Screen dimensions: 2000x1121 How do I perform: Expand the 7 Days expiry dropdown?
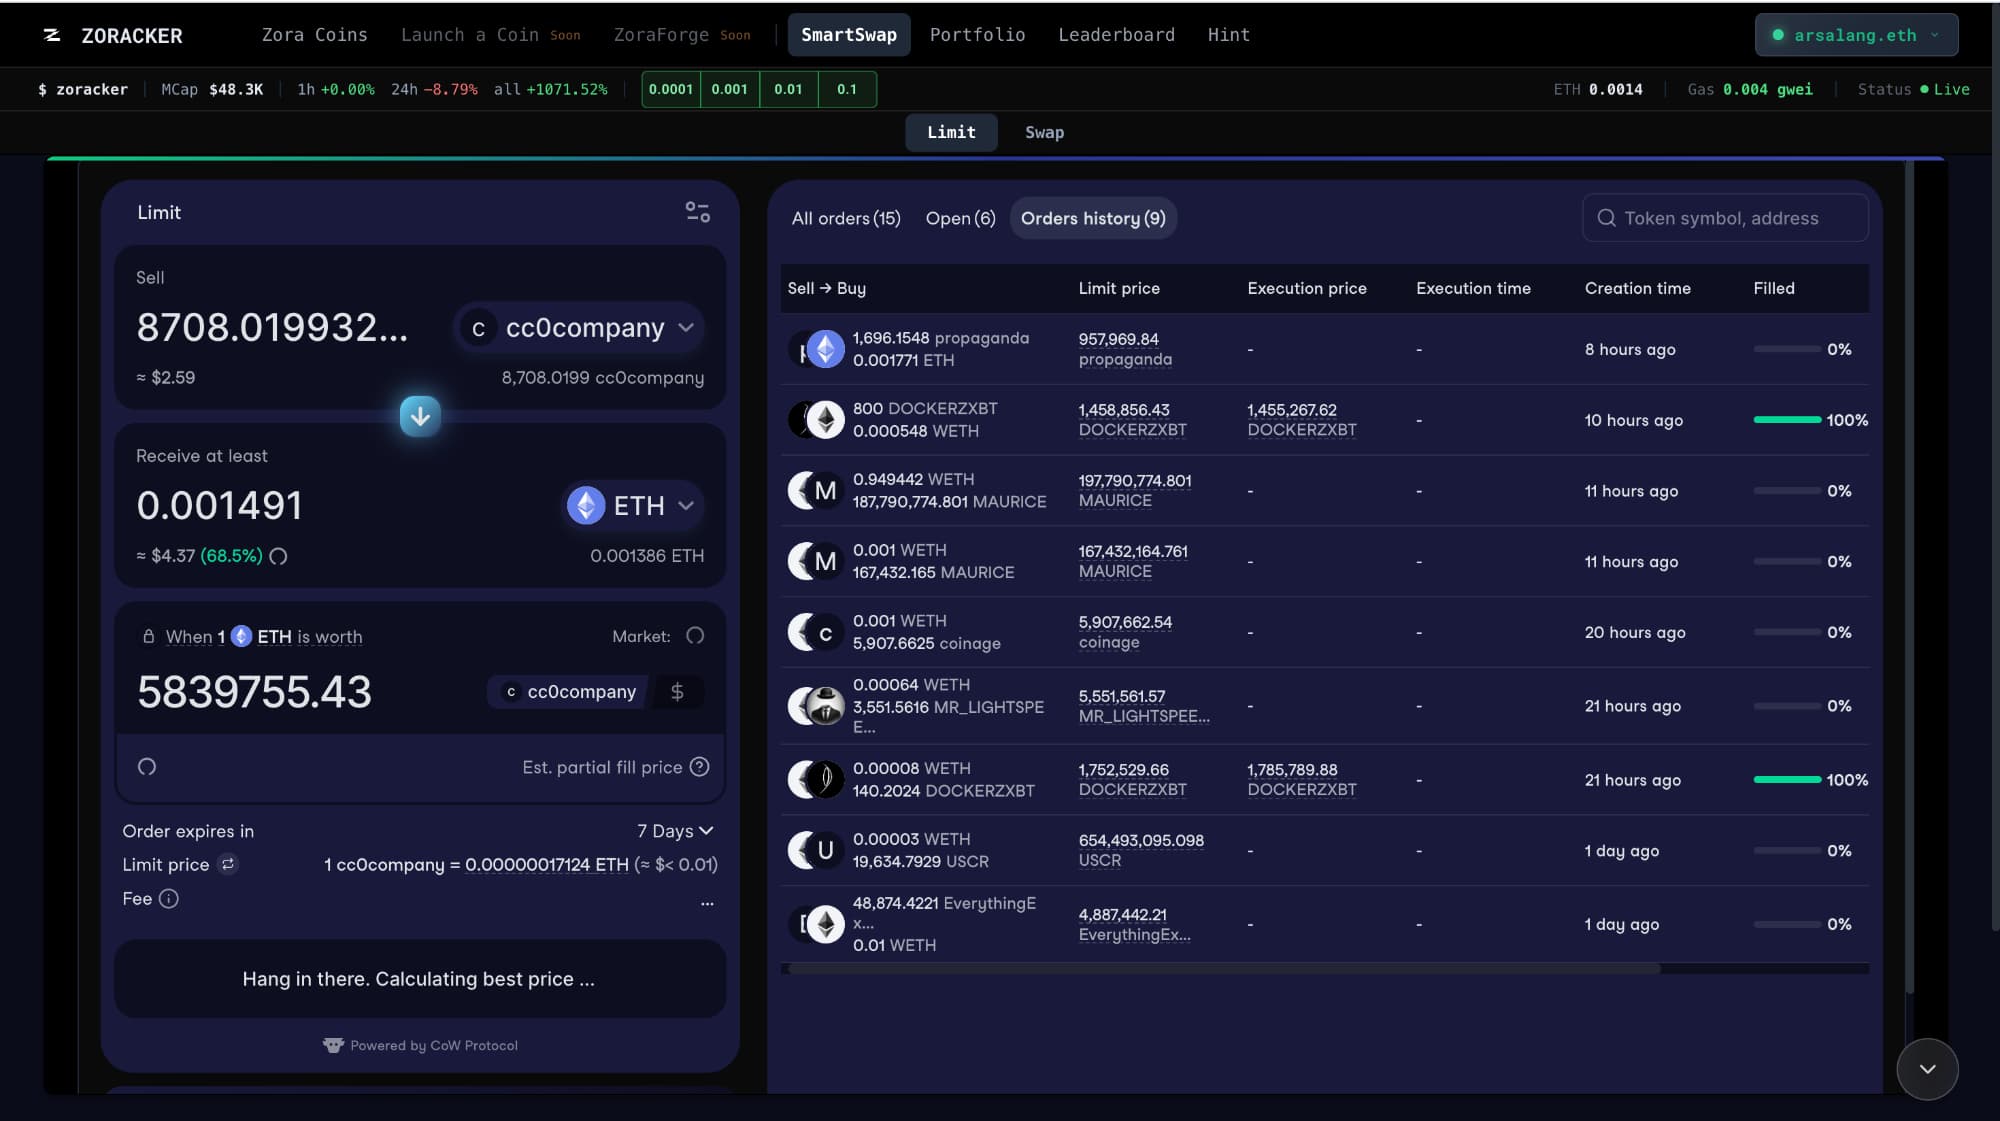(675, 831)
